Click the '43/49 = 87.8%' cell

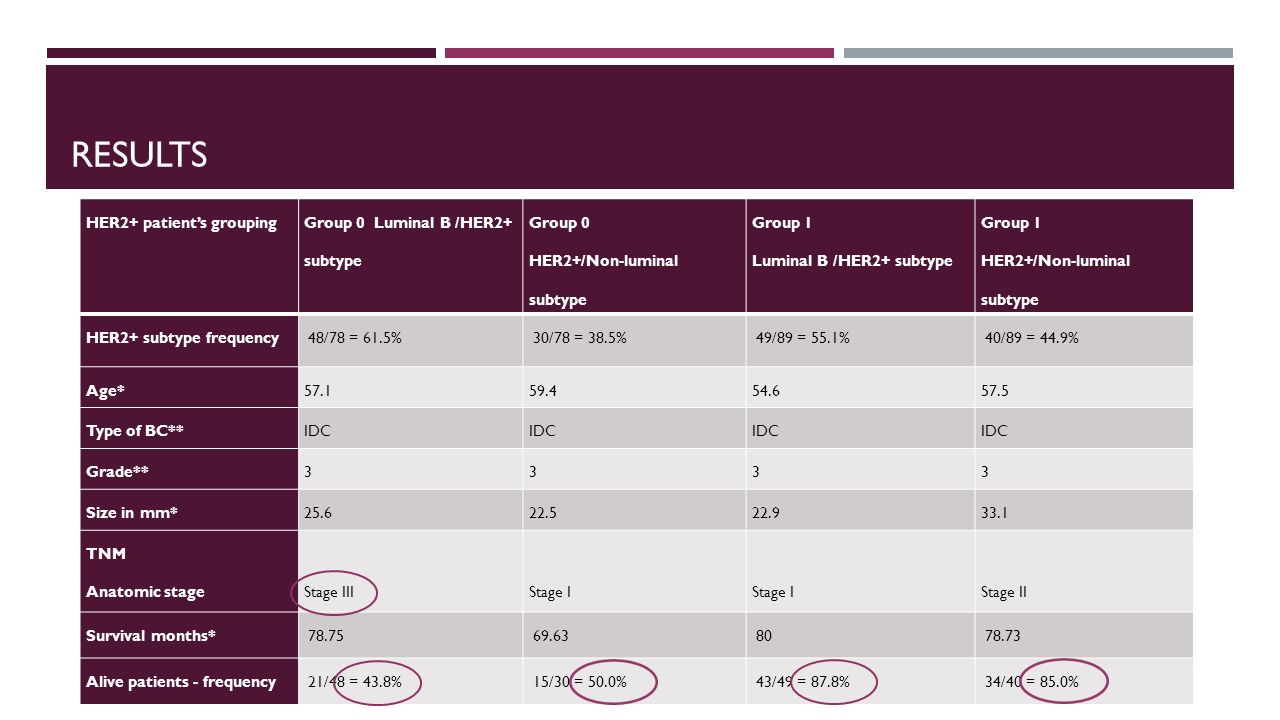(860, 681)
